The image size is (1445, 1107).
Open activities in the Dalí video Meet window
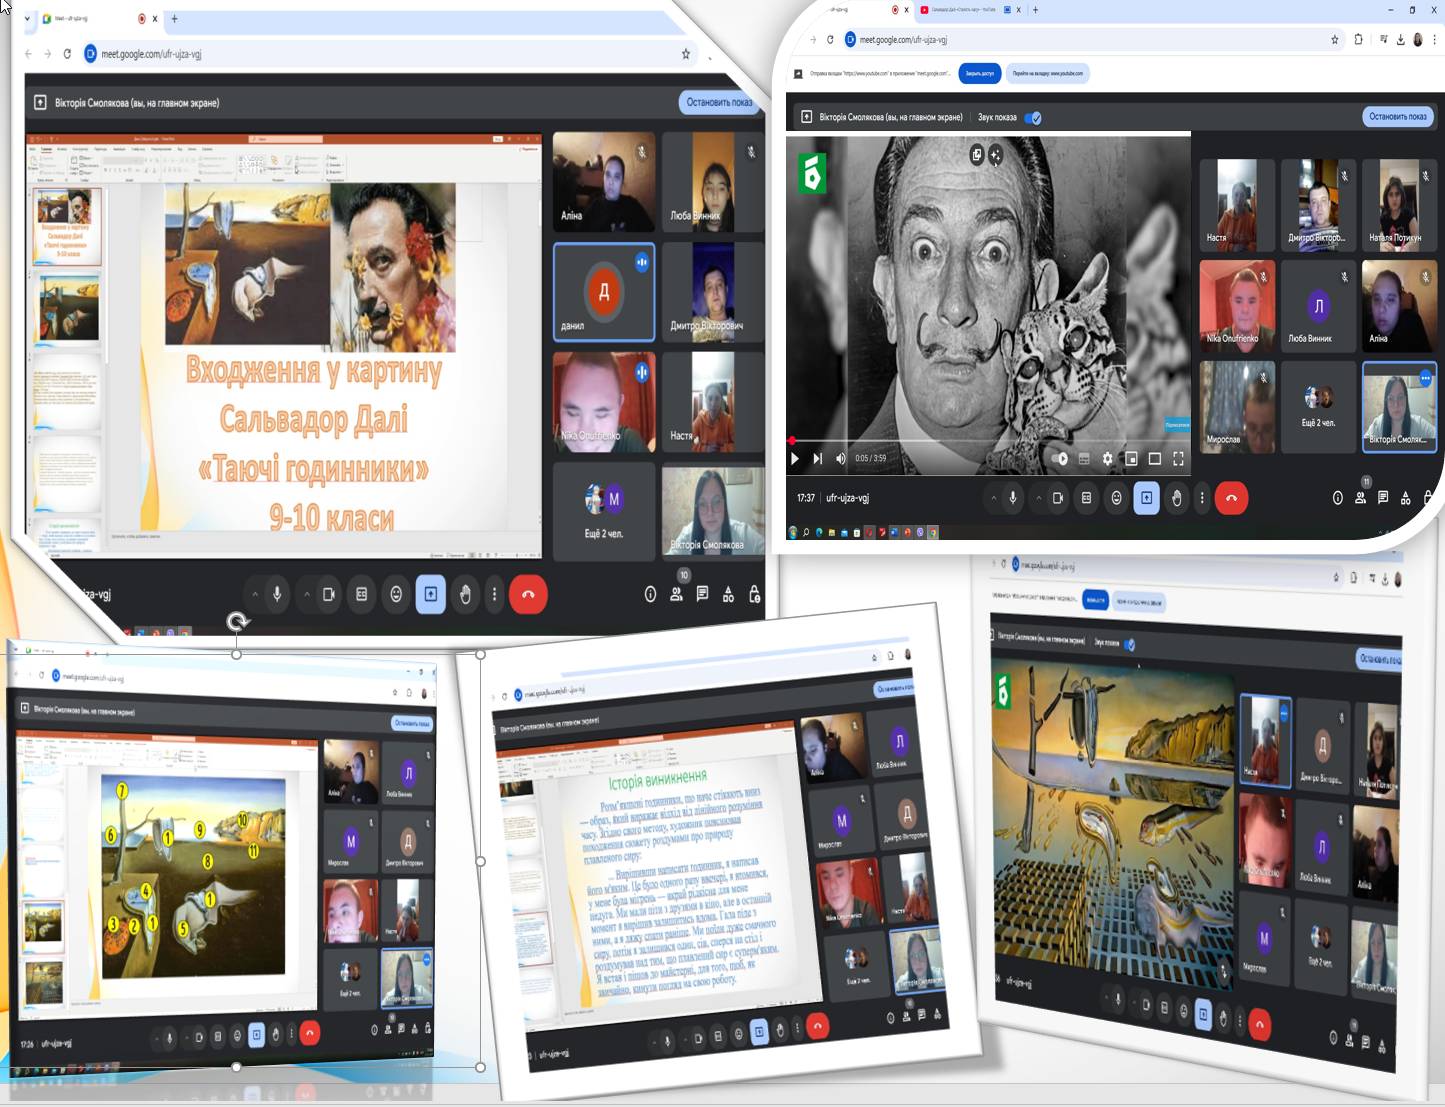(x=1406, y=498)
